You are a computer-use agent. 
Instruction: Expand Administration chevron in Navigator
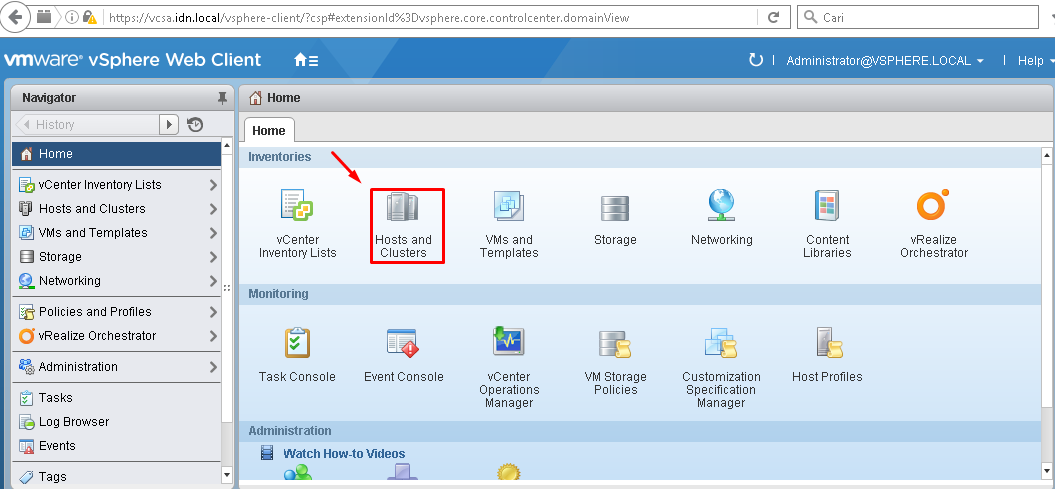(213, 367)
